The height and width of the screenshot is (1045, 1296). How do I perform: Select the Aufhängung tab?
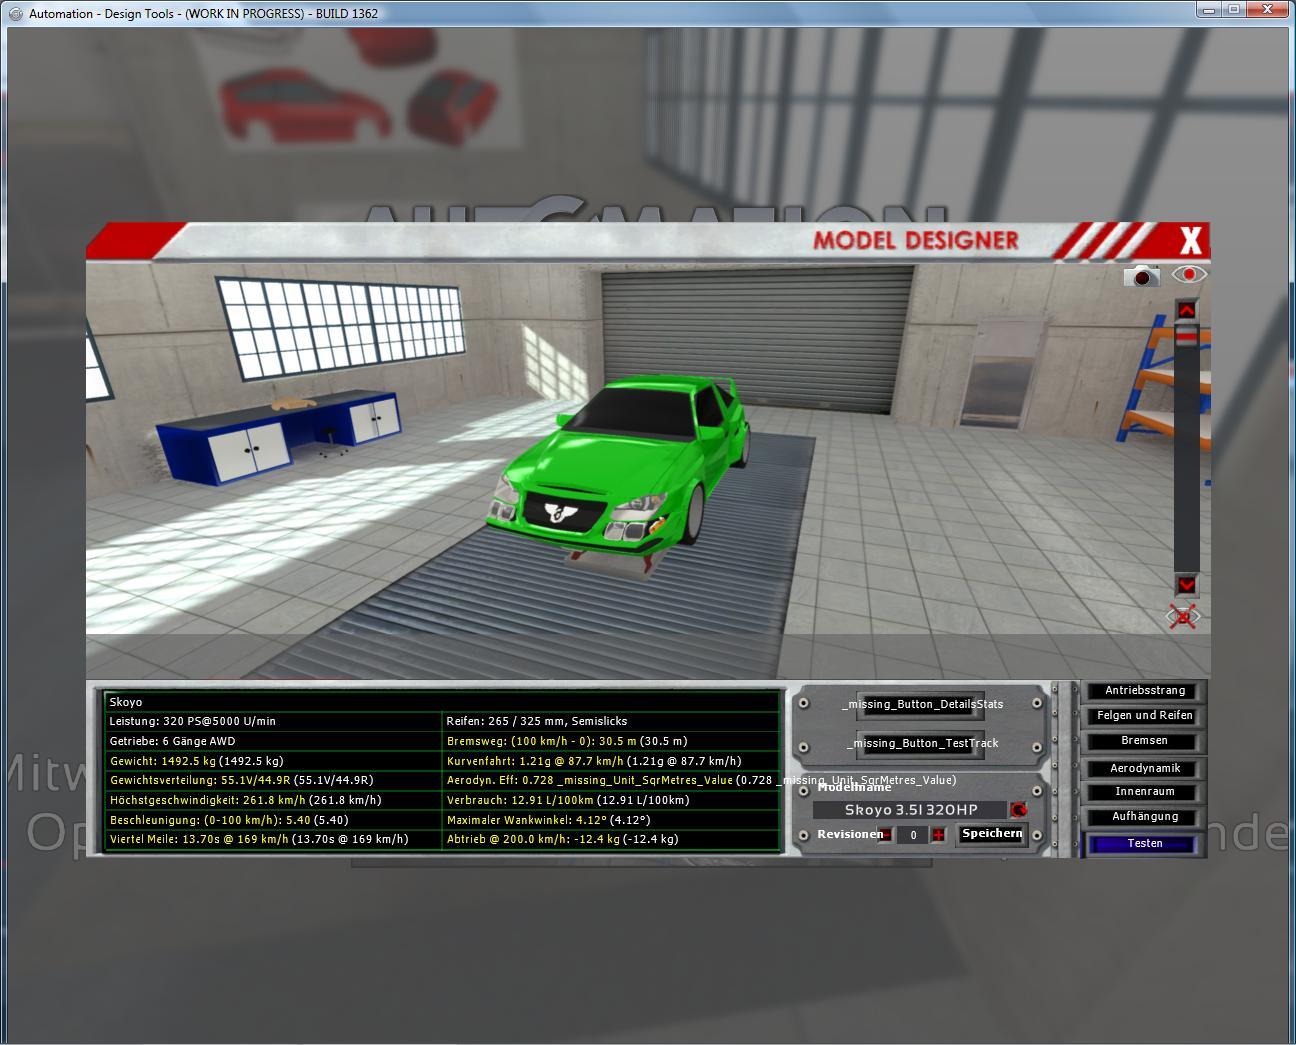(1144, 817)
